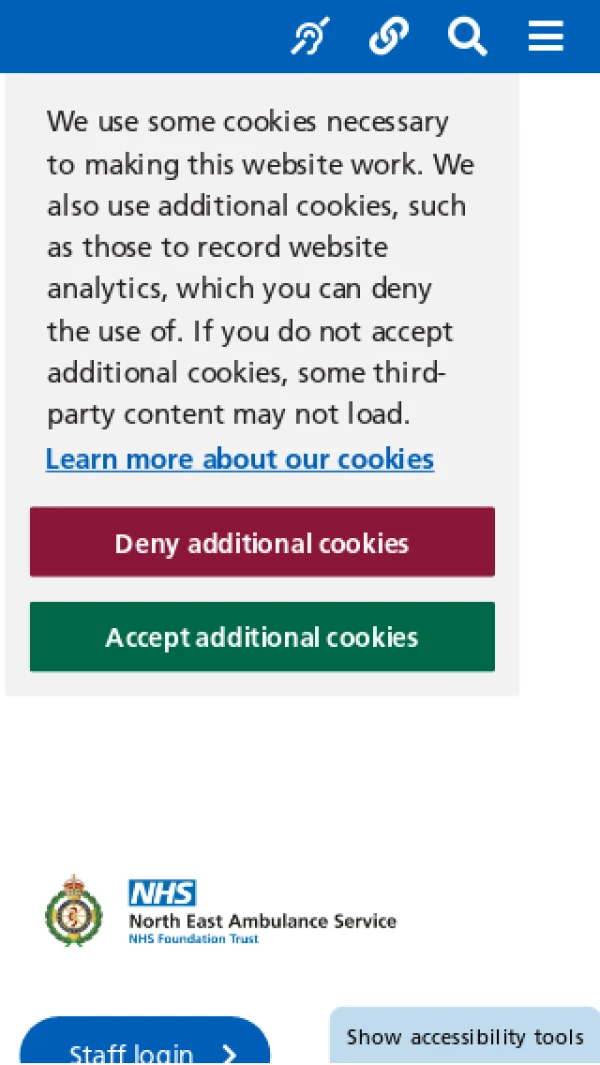
Task: Open the chain link icon in header
Action: tap(388, 37)
